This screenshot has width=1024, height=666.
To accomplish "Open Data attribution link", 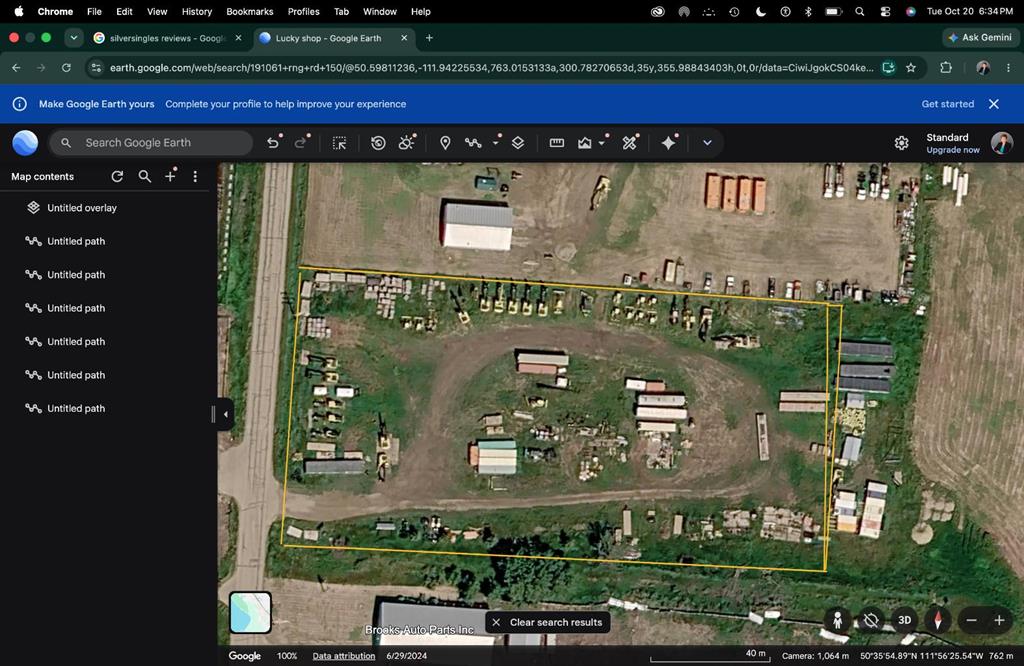I will click(x=344, y=656).
